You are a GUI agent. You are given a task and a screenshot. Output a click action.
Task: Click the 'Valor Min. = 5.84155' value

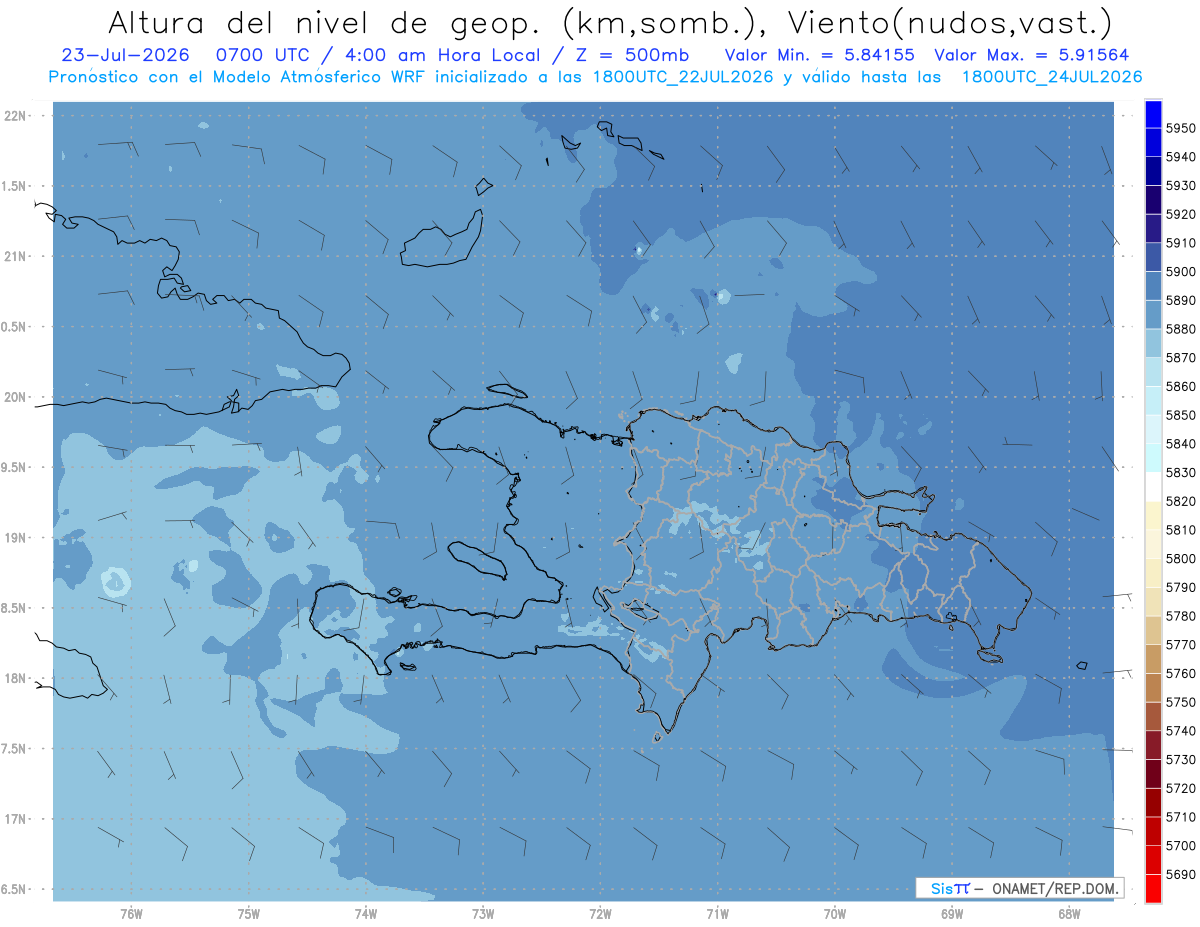(x=822, y=55)
